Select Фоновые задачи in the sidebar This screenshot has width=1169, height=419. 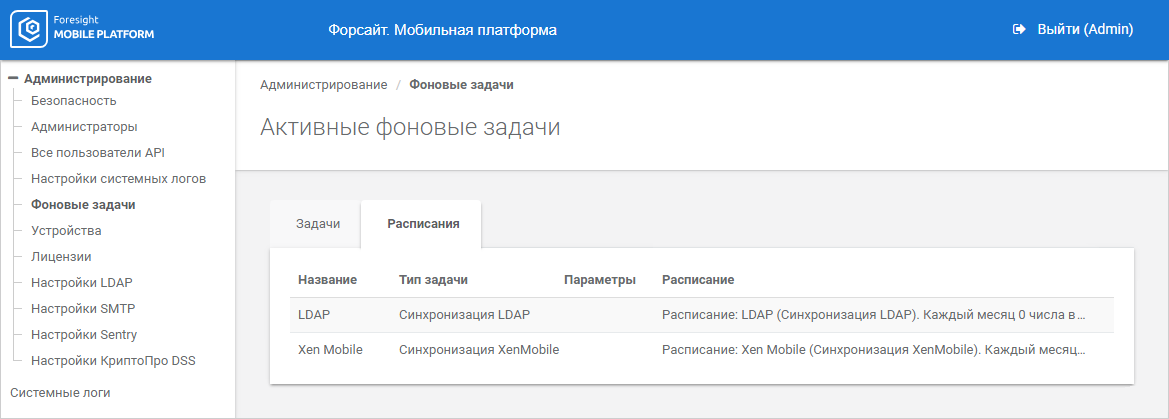point(83,205)
